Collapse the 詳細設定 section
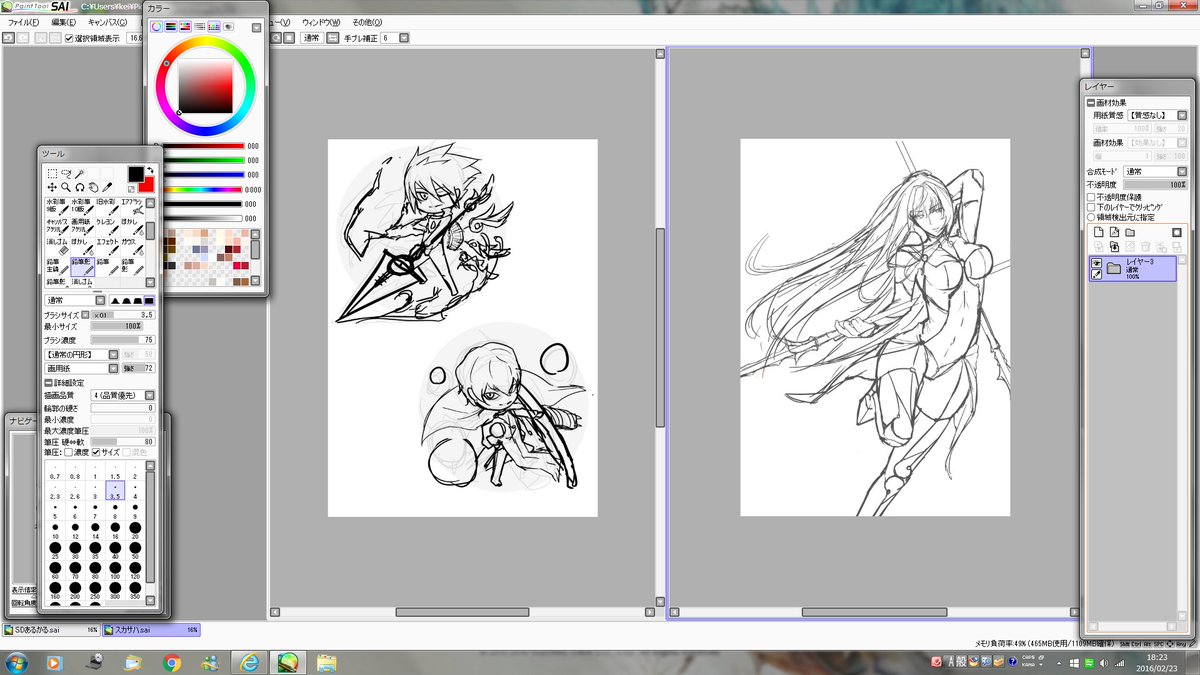Screen dimensions: 1200x675 tap(49, 383)
